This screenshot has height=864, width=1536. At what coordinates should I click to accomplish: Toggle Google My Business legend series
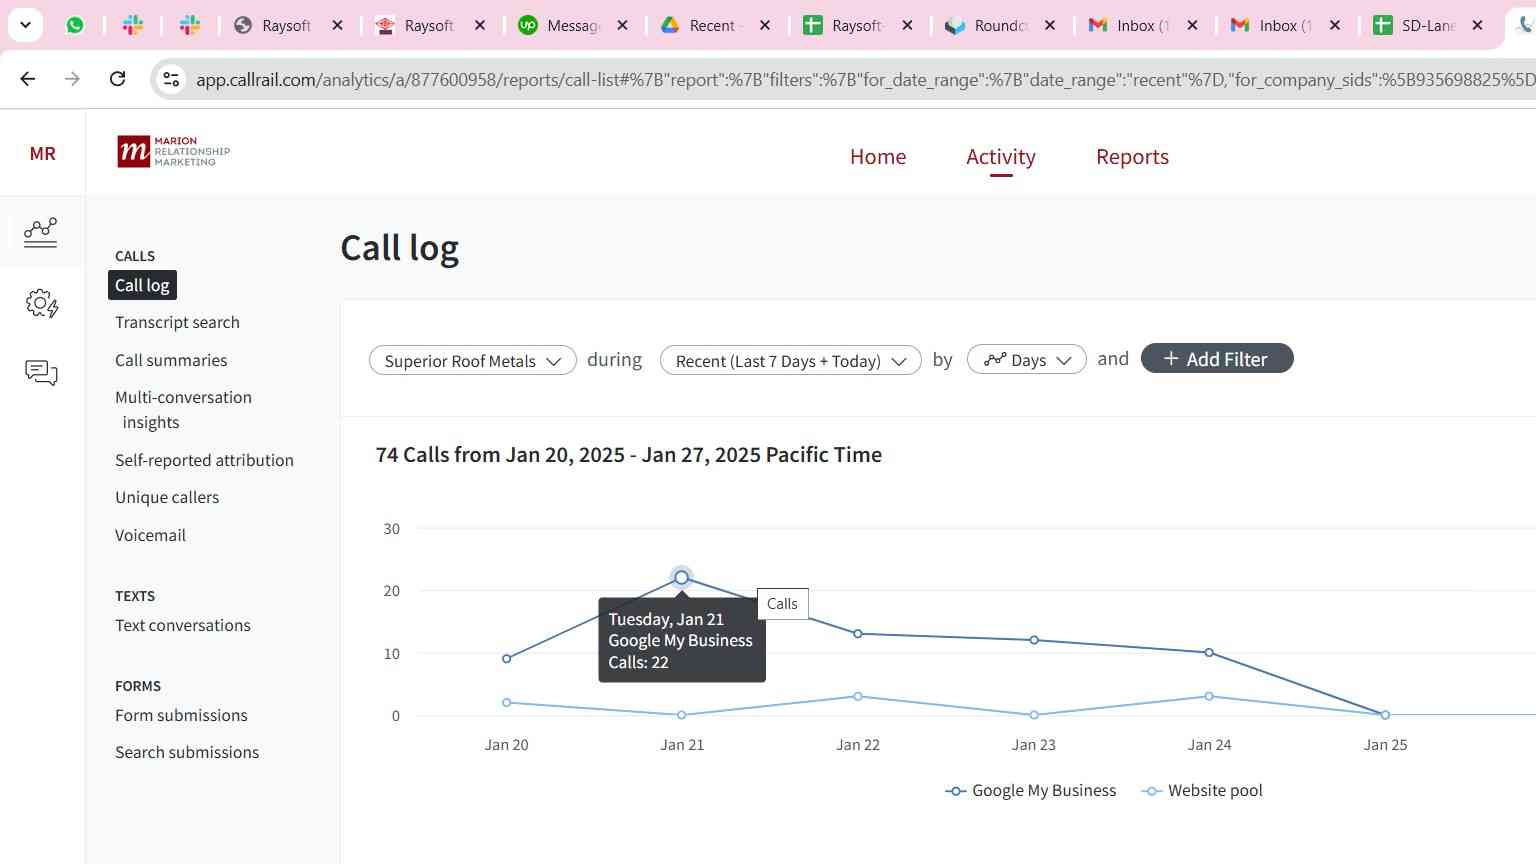pos(1031,790)
